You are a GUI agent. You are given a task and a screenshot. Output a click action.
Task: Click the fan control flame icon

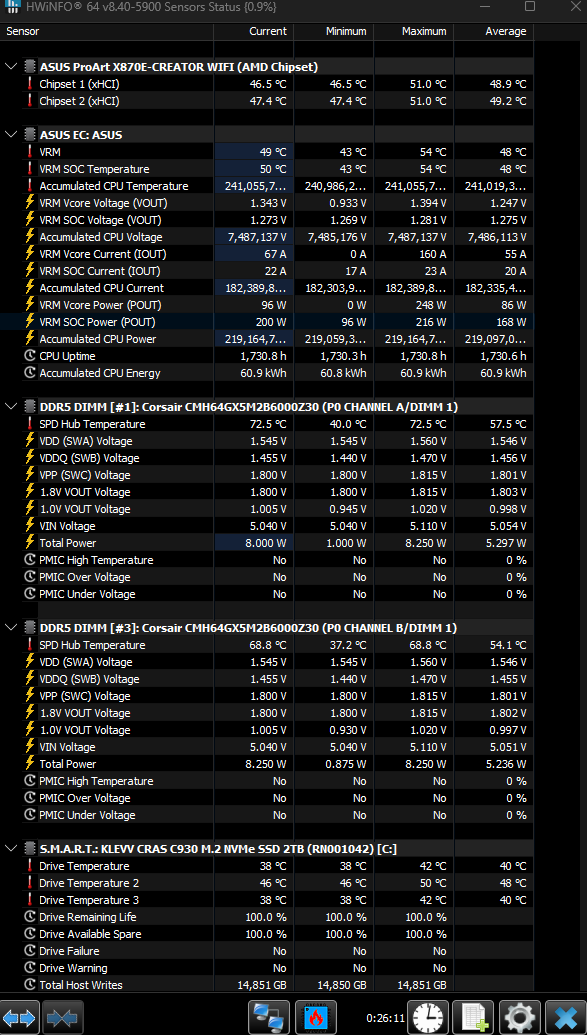[316, 1018]
